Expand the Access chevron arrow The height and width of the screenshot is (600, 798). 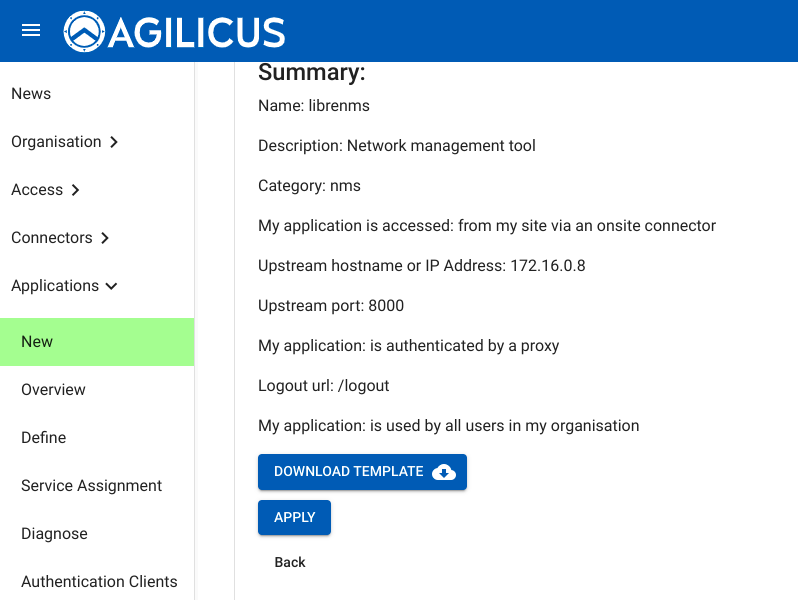click(75, 190)
